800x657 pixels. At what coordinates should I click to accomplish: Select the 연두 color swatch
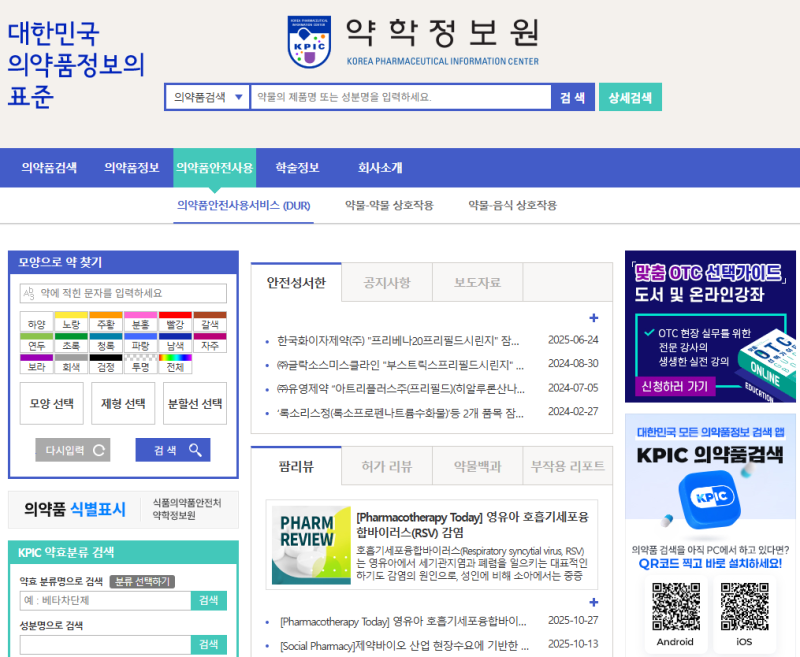tap(37, 343)
